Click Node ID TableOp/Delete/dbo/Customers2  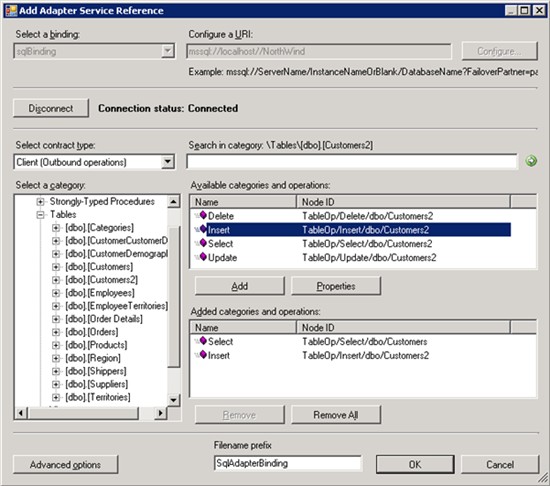[x=368, y=216]
